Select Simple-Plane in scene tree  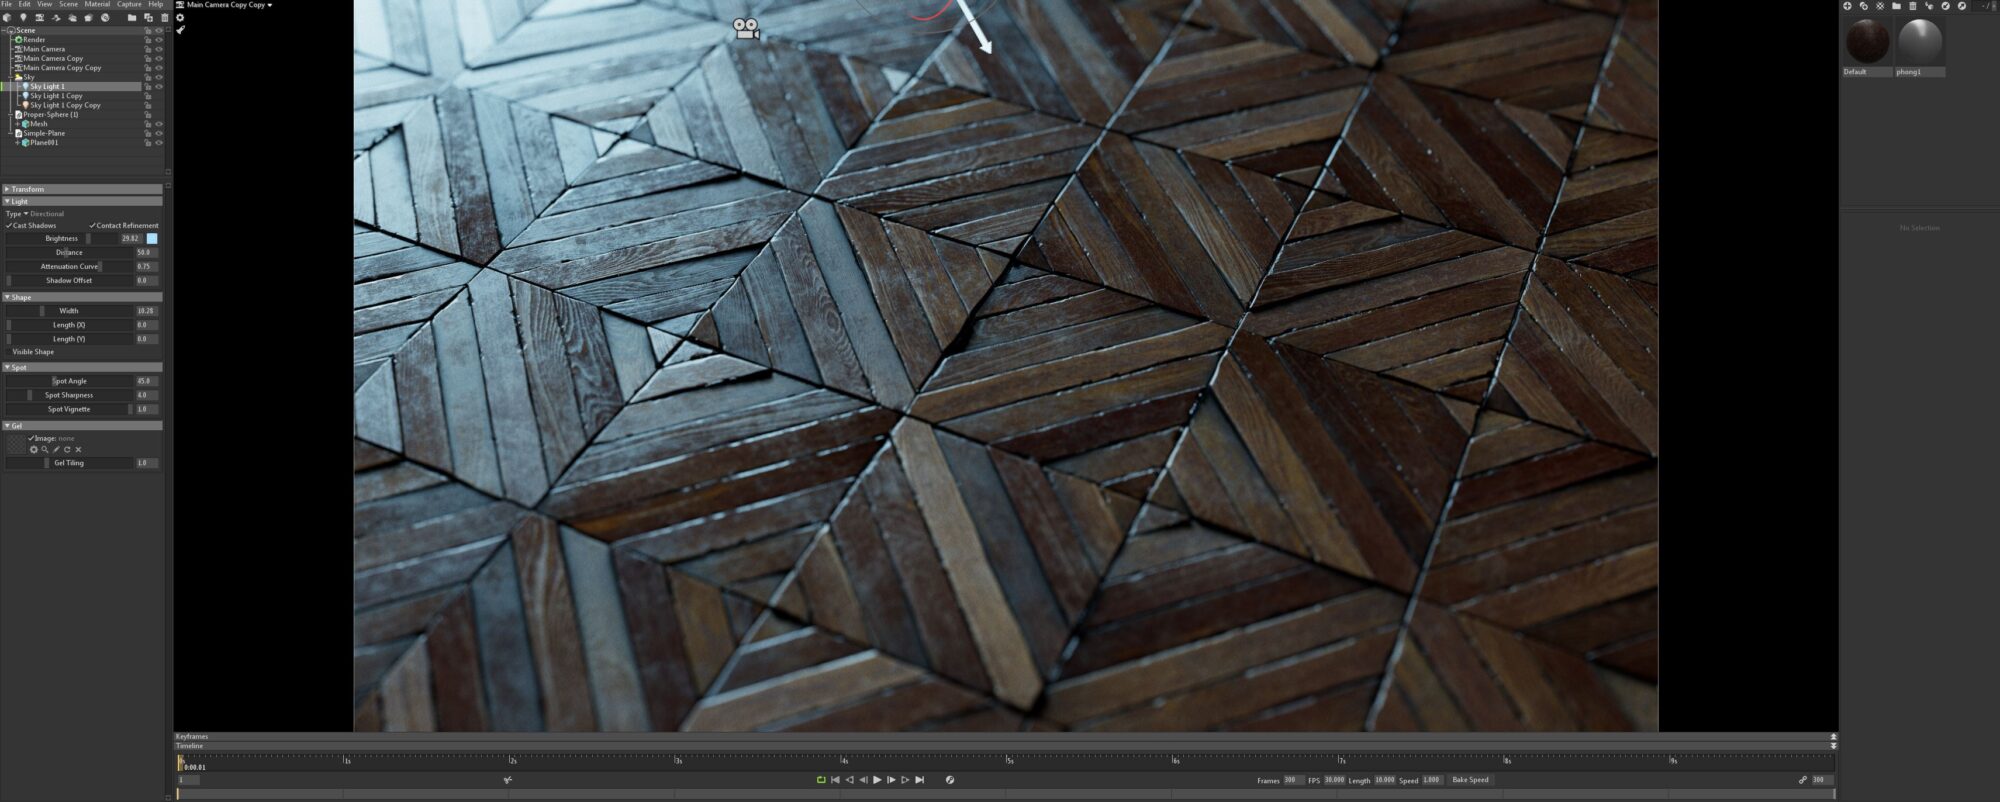44,133
